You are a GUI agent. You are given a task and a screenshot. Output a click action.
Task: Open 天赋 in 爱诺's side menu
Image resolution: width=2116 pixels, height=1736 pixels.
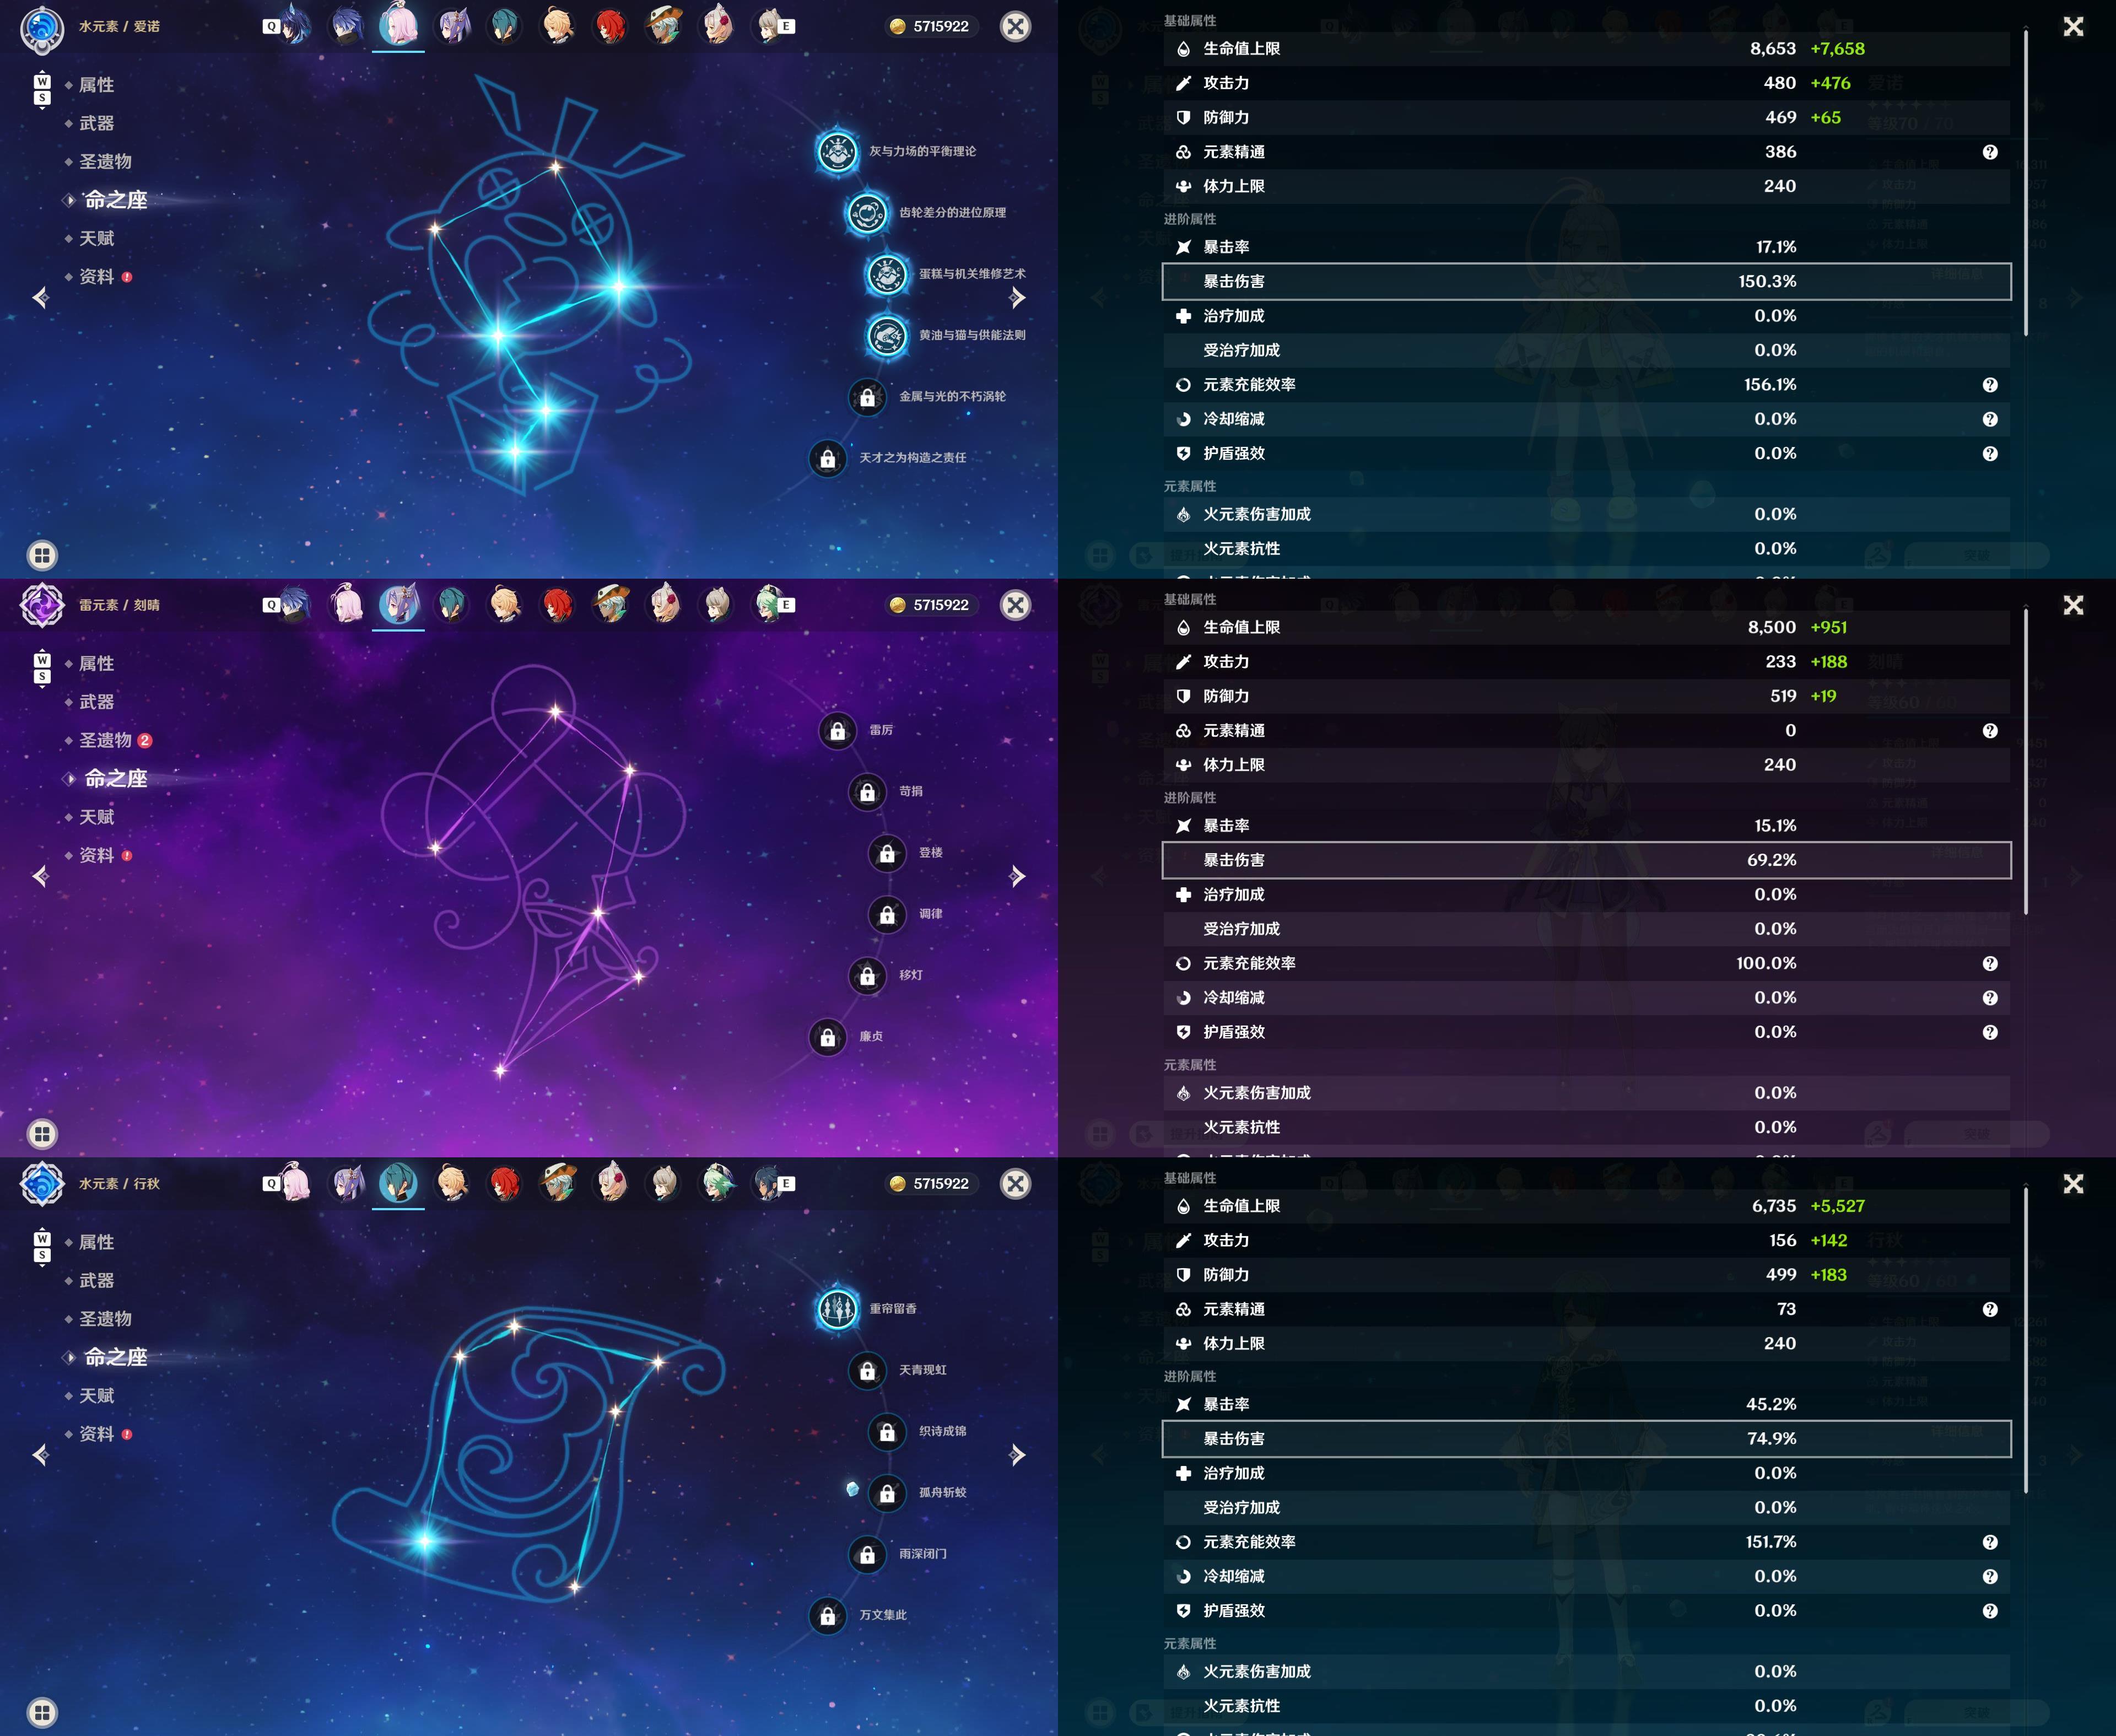tap(96, 238)
